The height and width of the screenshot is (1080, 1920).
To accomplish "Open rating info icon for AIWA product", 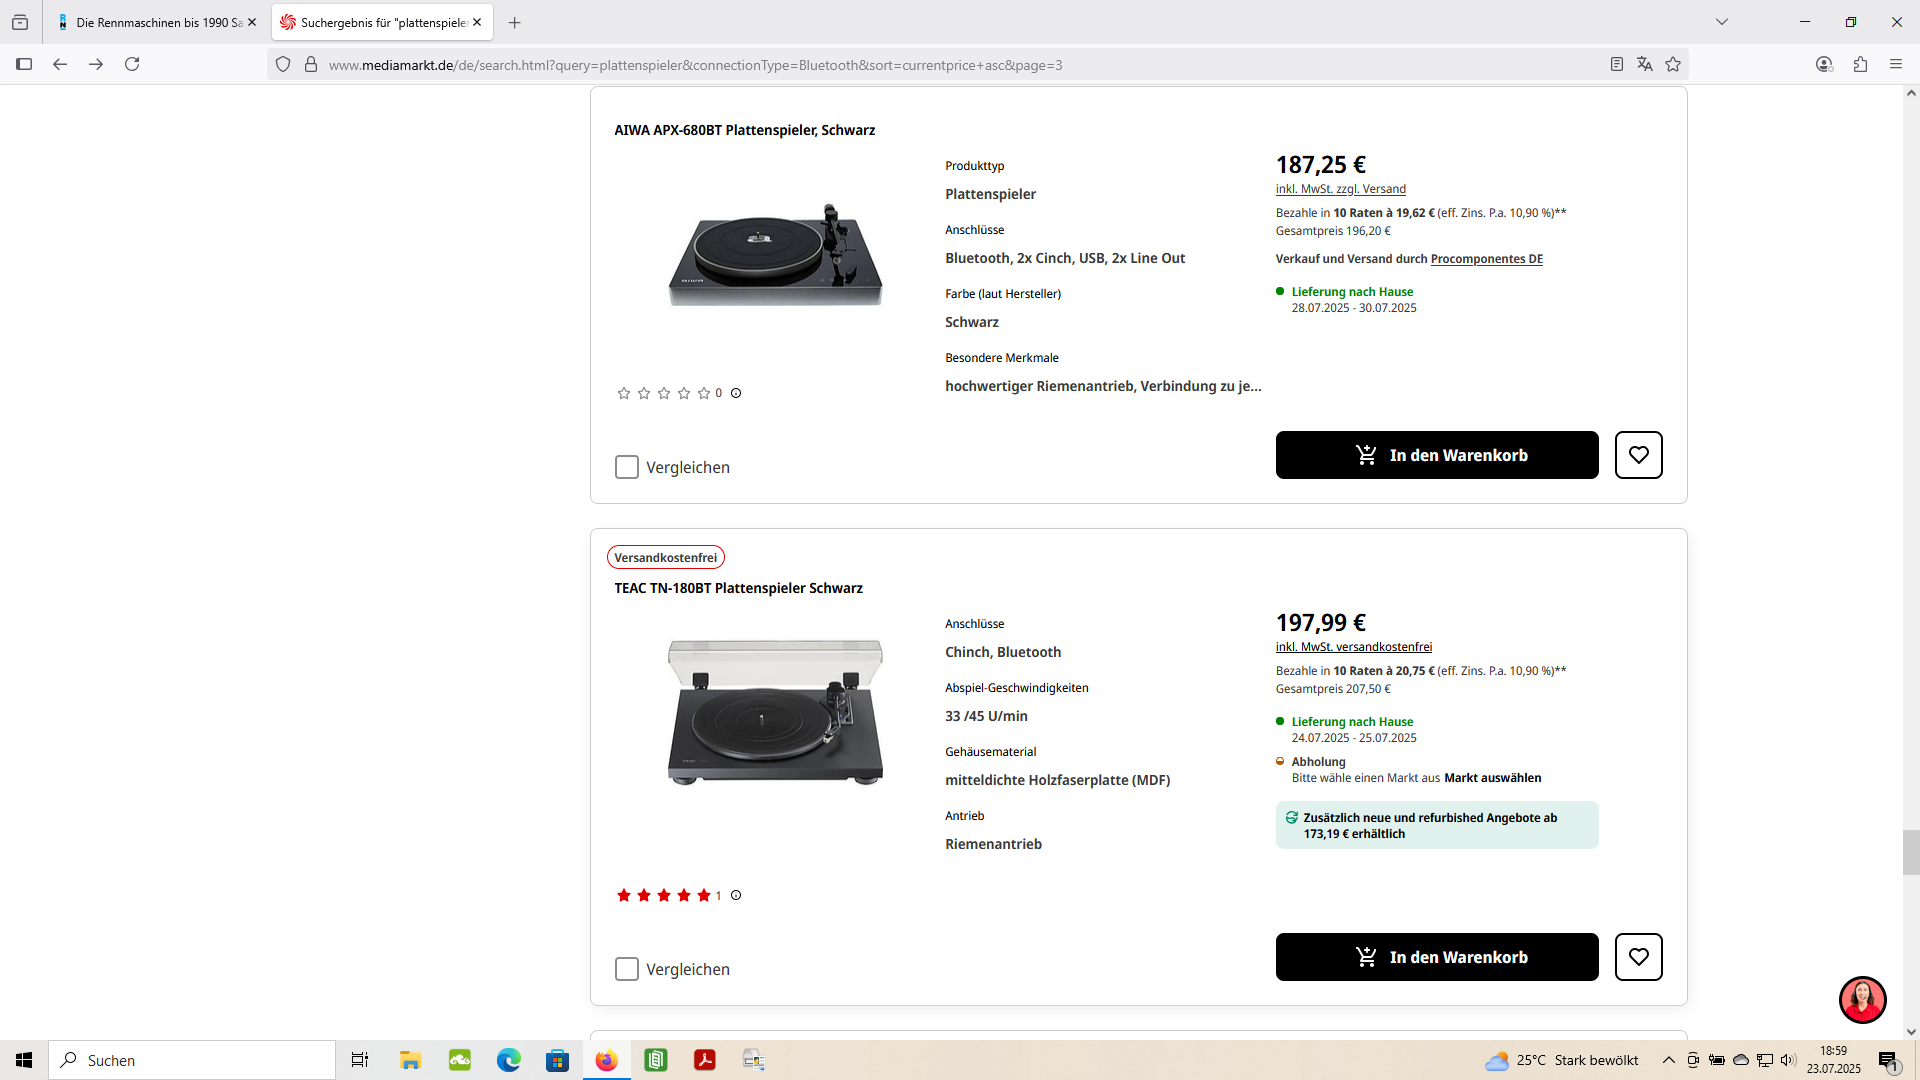I will (x=736, y=393).
